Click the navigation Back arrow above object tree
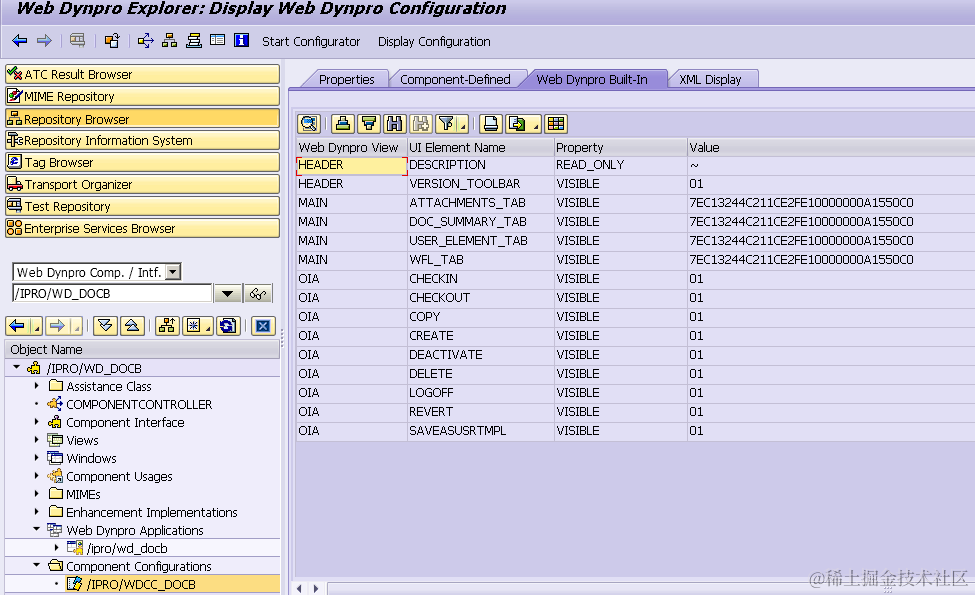The image size is (975, 595). pyautogui.click(x=17, y=326)
